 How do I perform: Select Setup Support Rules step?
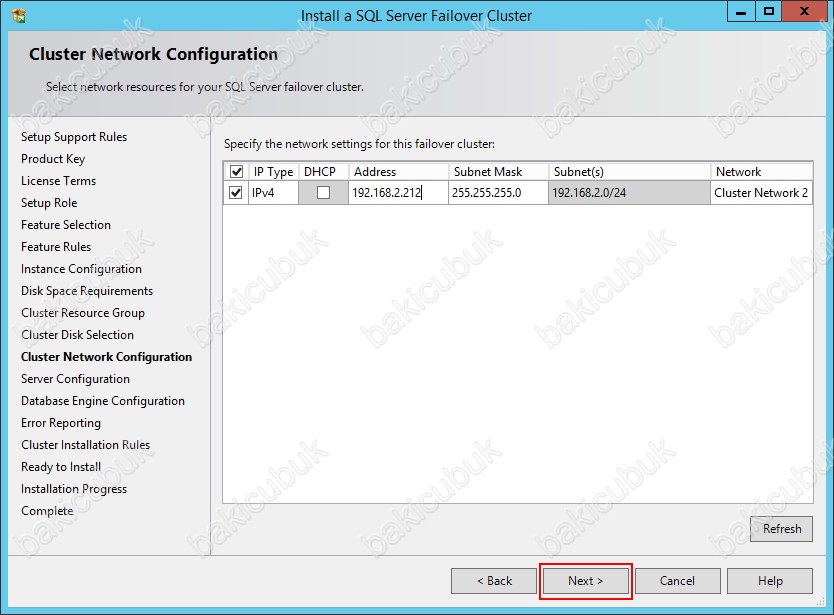click(x=74, y=137)
